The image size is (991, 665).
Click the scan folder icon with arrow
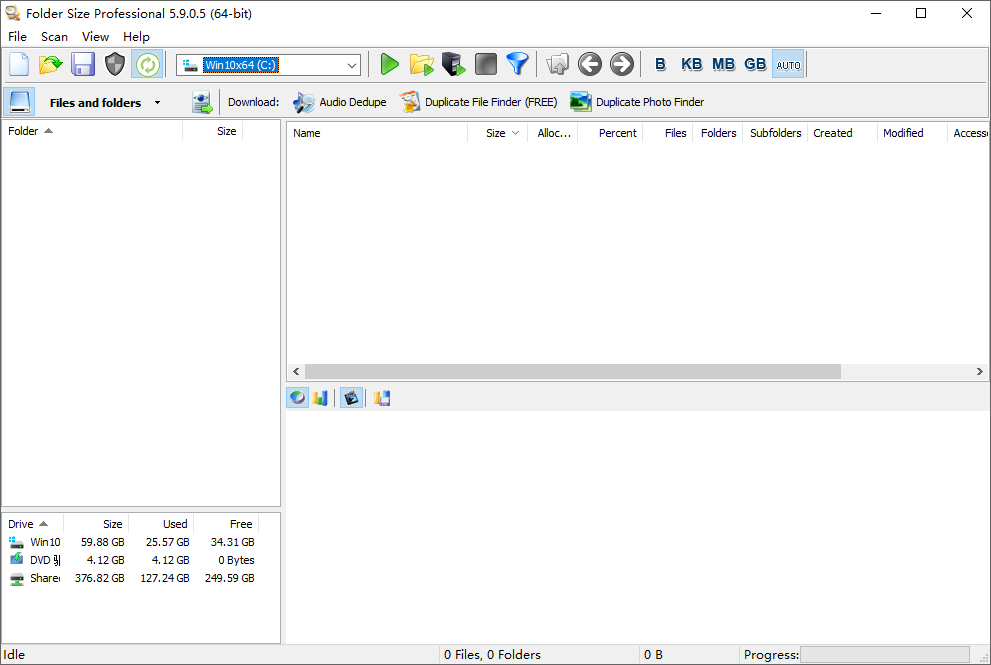pos(422,64)
